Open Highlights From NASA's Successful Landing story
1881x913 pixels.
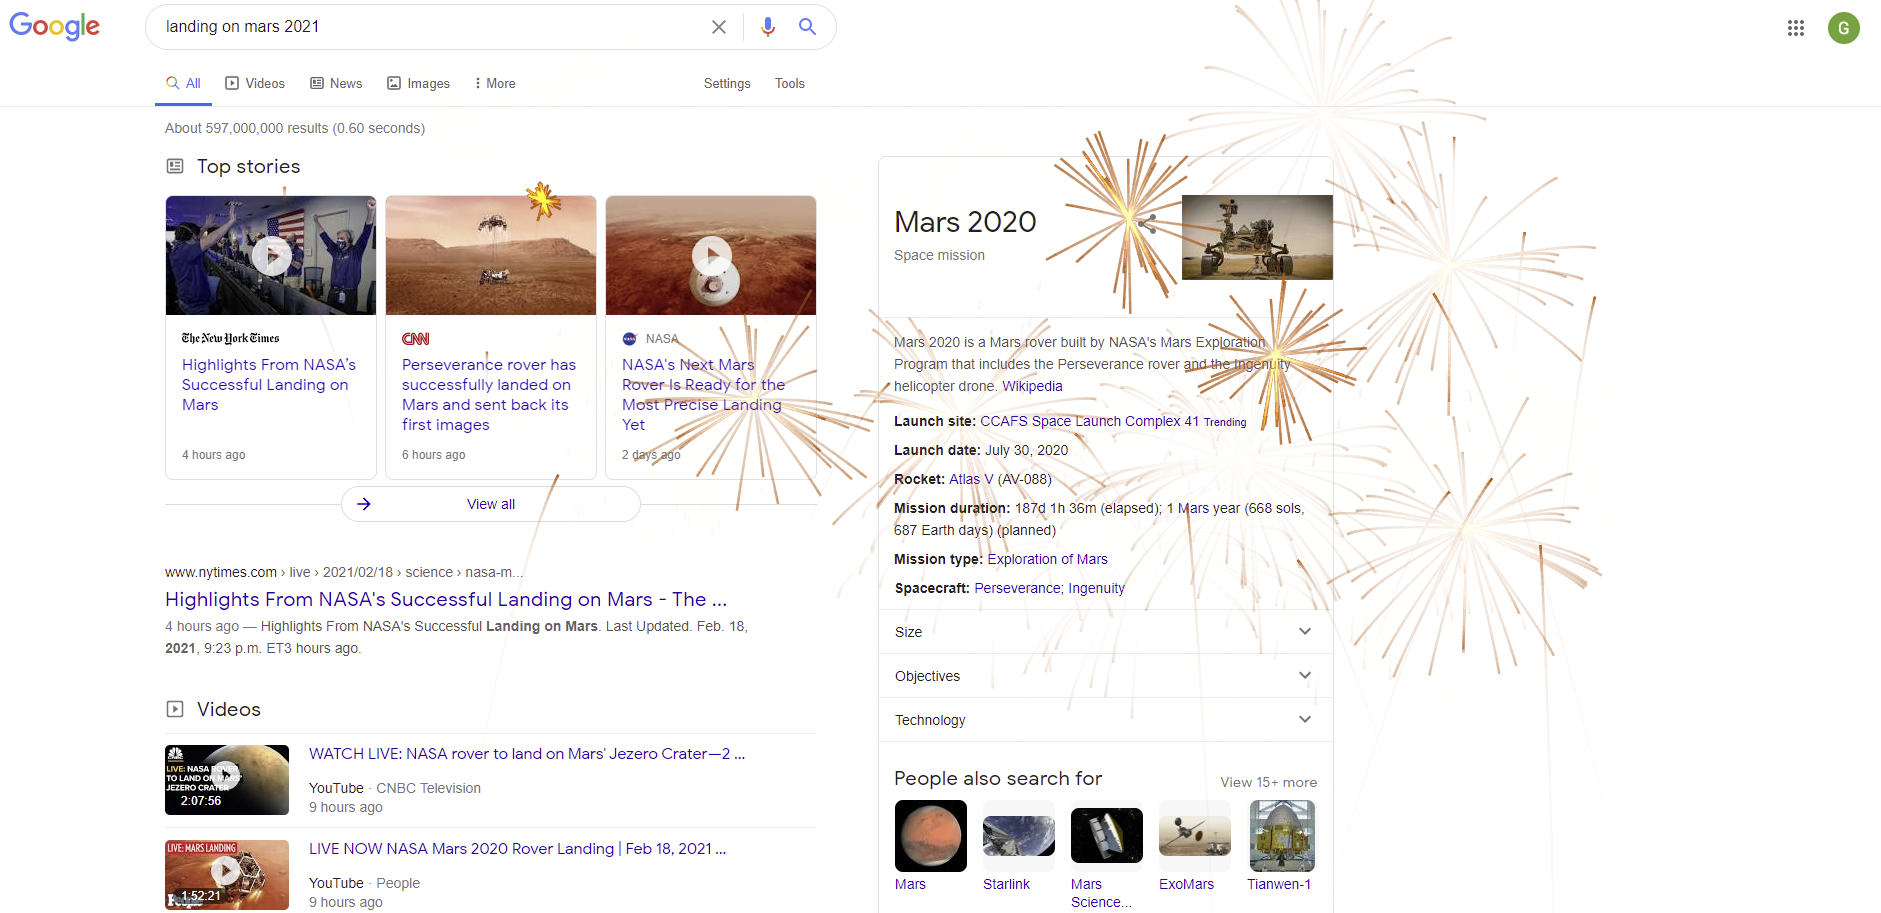pyautogui.click(x=269, y=385)
